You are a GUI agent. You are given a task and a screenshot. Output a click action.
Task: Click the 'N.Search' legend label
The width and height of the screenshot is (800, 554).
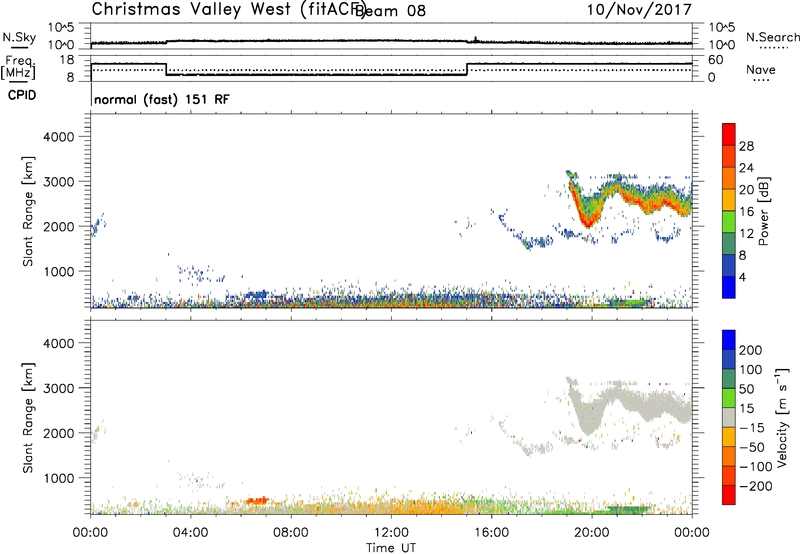point(772,37)
